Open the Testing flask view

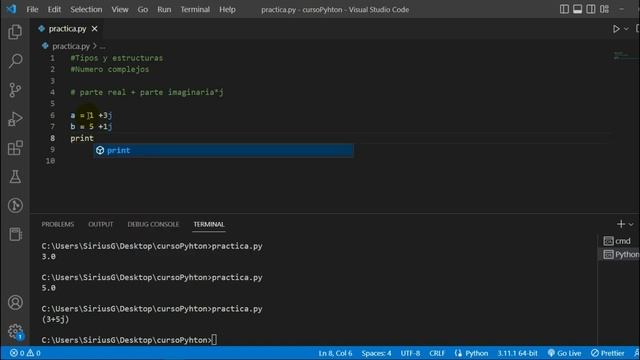(x=15, y=177)
